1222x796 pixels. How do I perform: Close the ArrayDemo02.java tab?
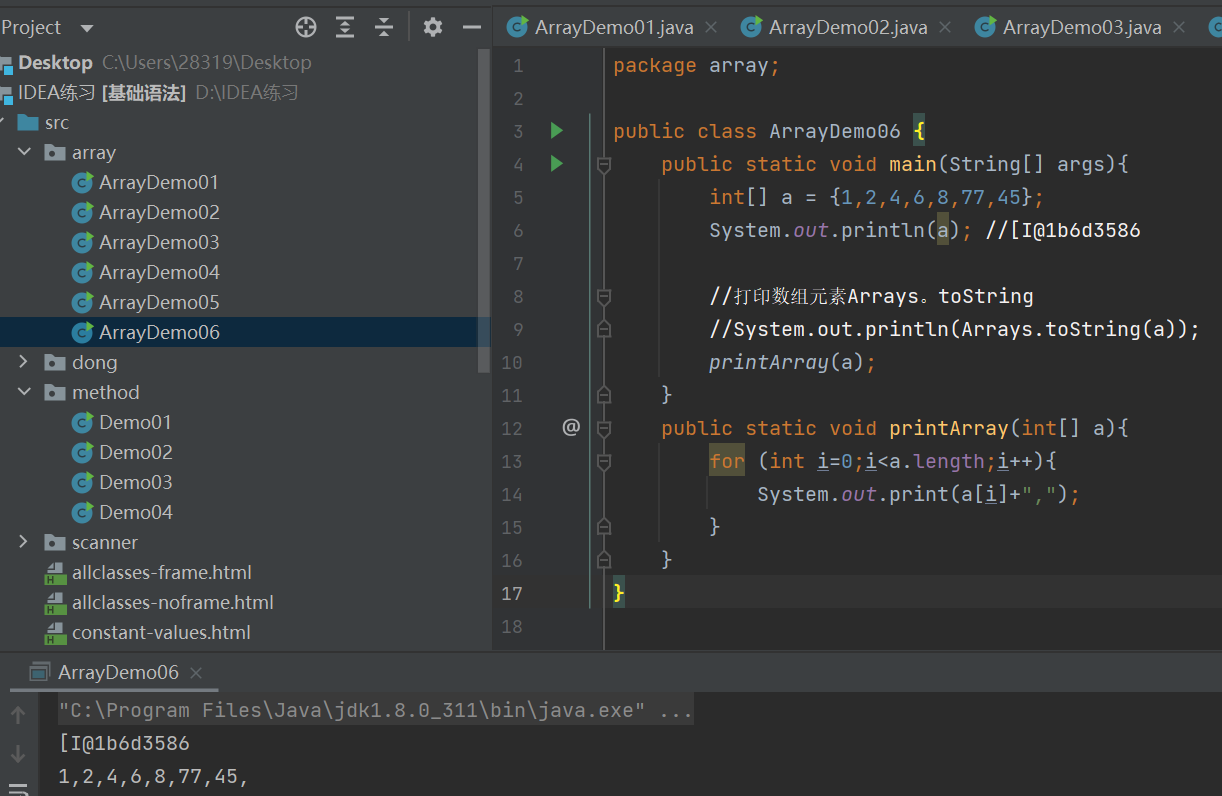[945, 28]
